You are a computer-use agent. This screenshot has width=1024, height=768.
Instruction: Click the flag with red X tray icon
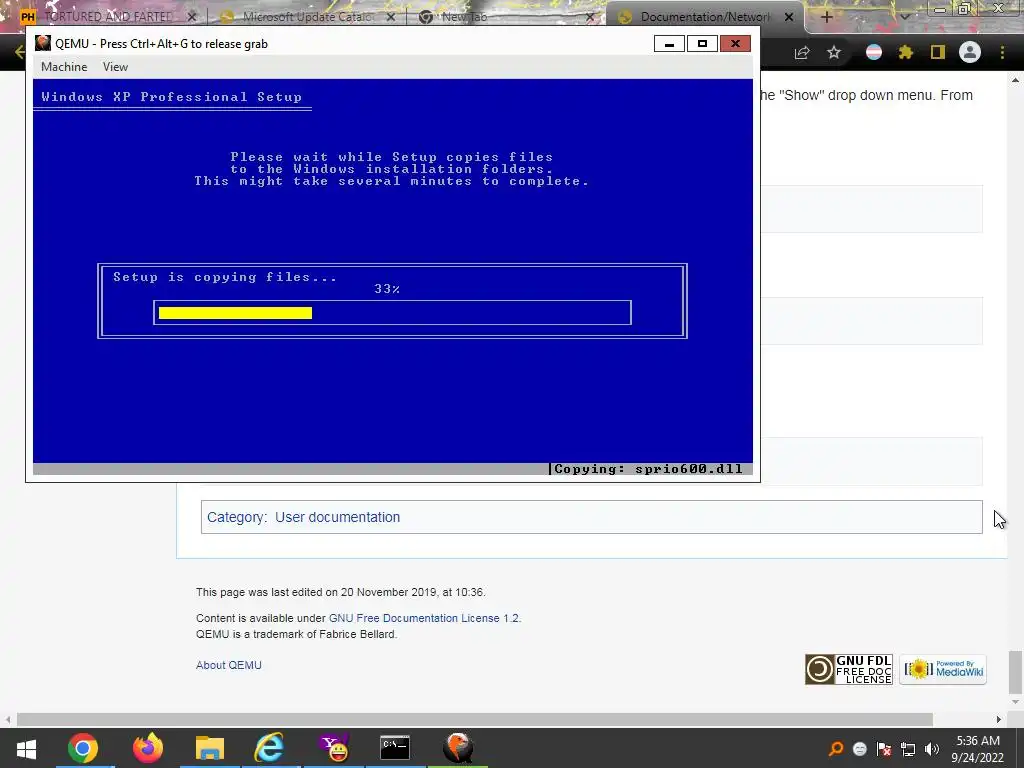click(884, 749)
